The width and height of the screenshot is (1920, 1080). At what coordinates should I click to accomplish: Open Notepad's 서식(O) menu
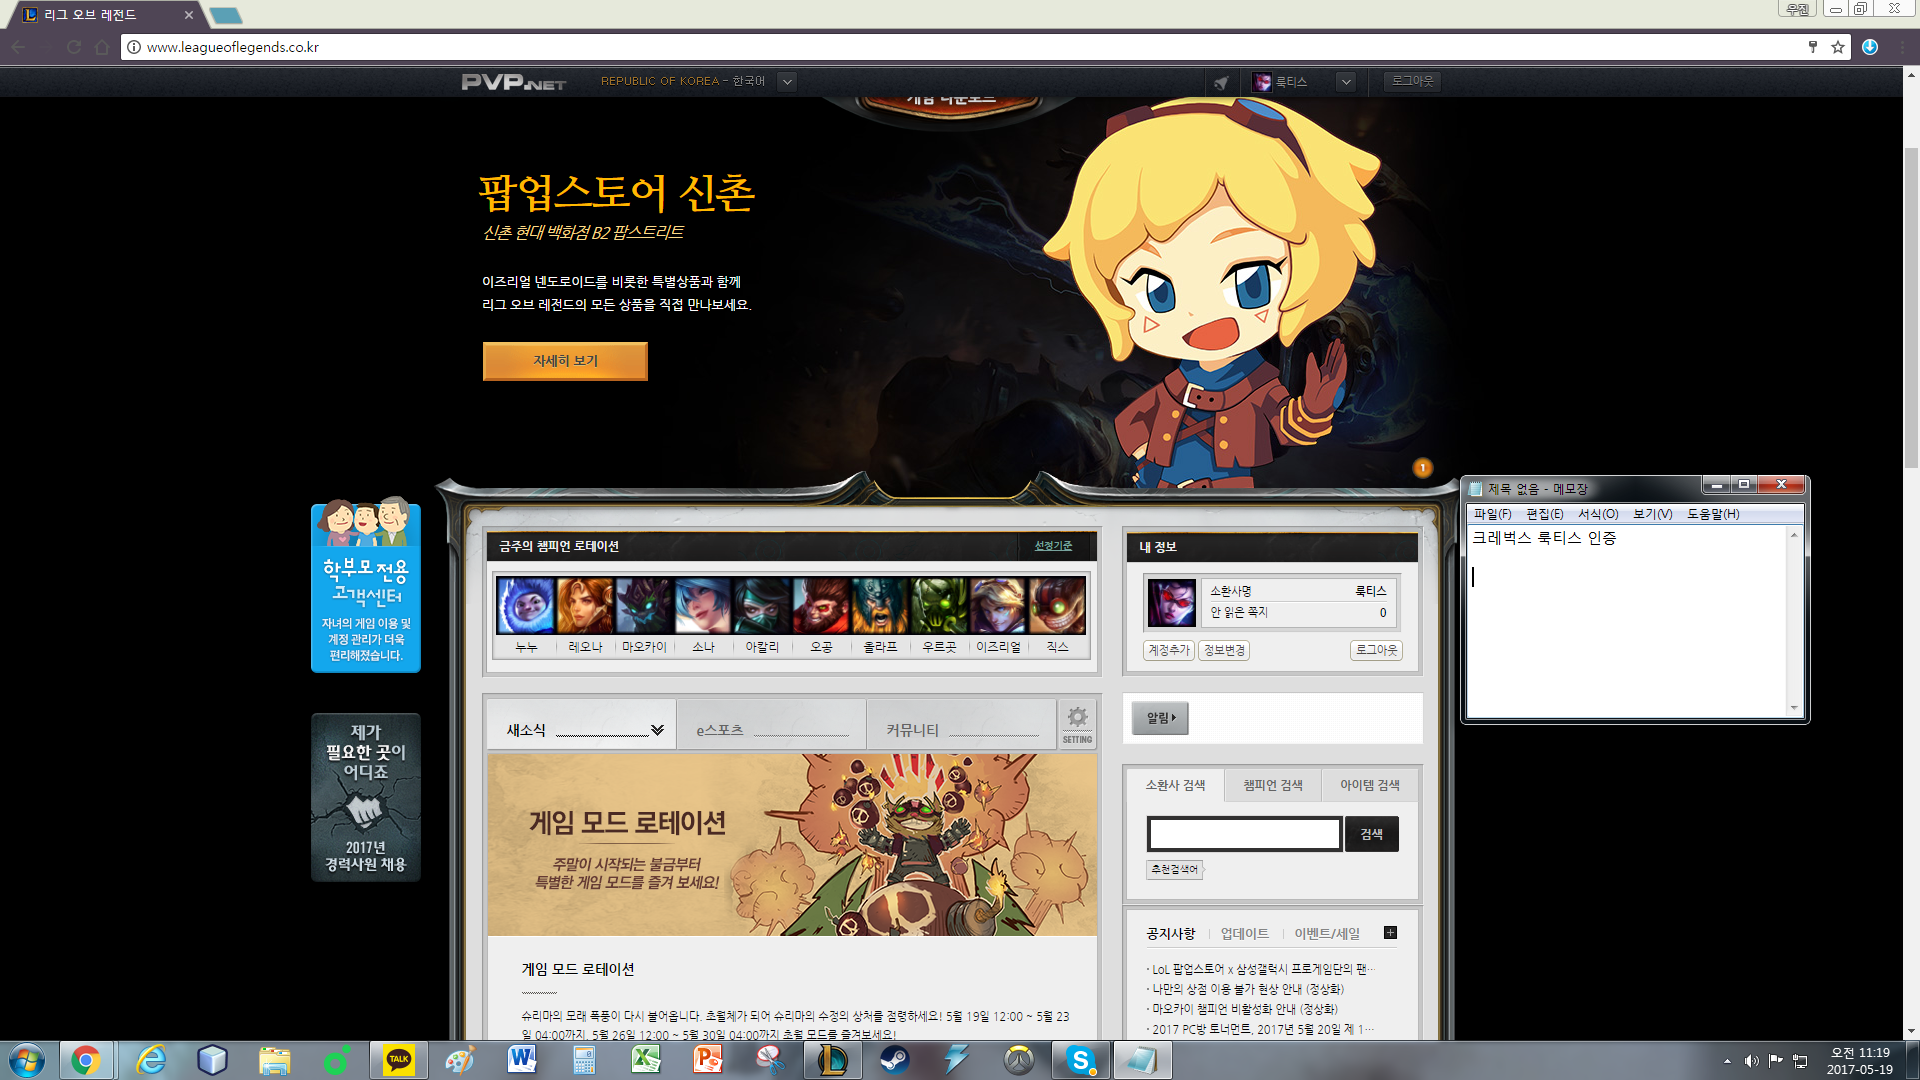pyautogui.click(x=1597, y=514)
